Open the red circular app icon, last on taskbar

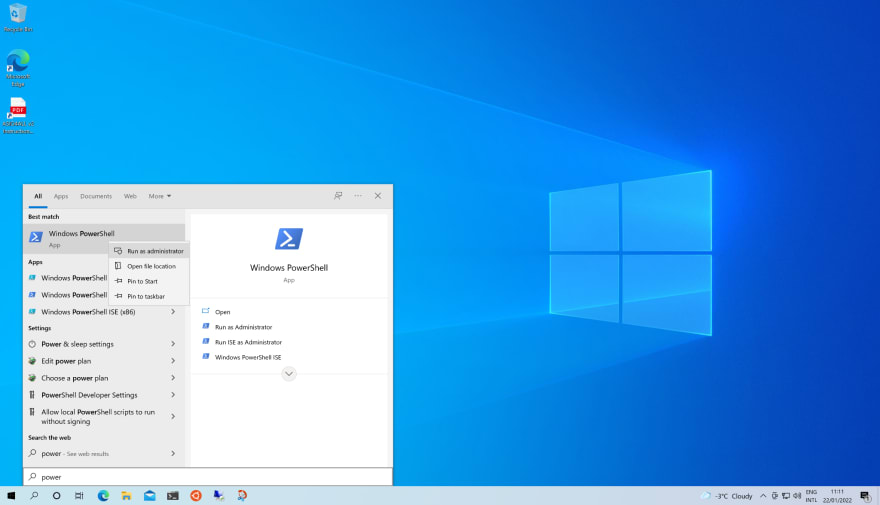click(242, 495)
